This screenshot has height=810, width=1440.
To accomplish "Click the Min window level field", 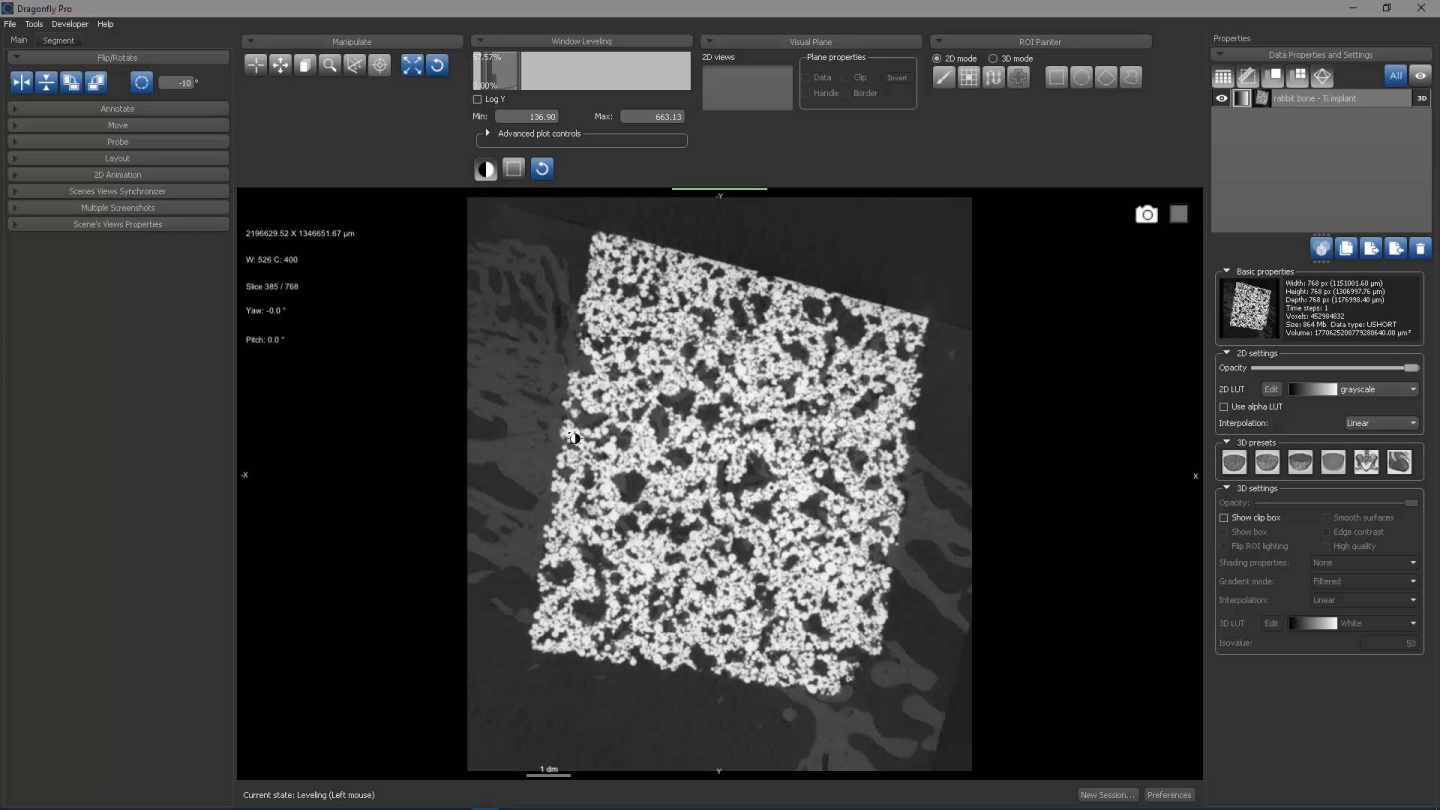I will click(x=527, y=117).
